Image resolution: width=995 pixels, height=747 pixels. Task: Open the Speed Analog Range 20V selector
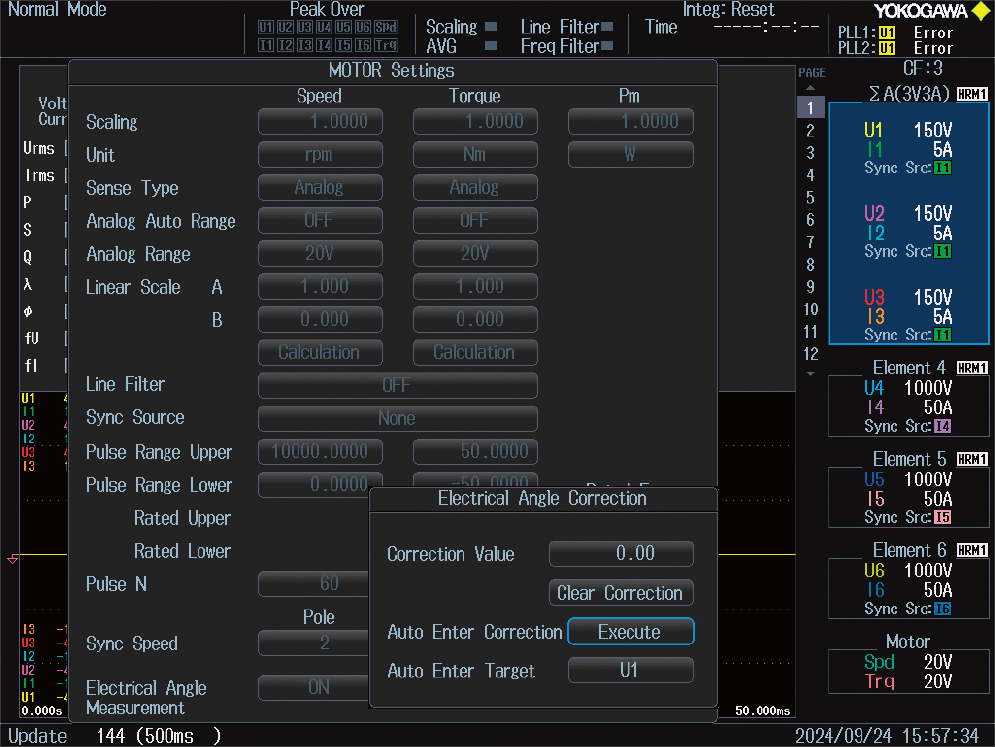pos(320,253)
